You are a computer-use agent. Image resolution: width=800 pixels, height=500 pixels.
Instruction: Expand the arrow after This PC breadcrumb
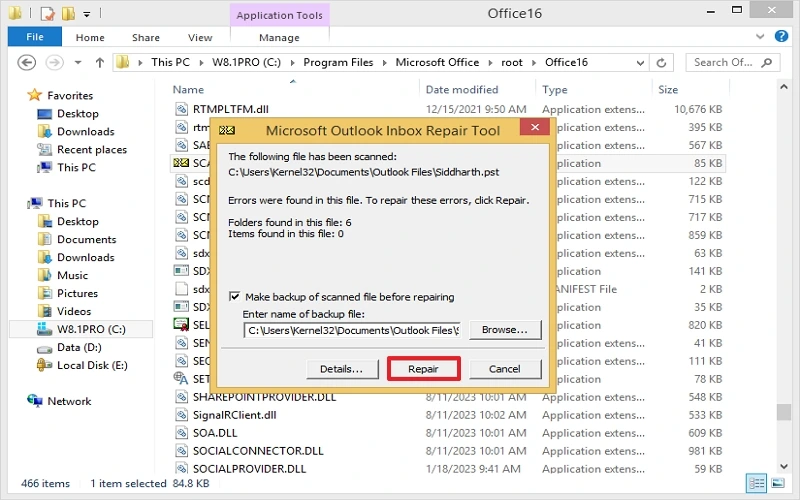[x=201, y=63]
